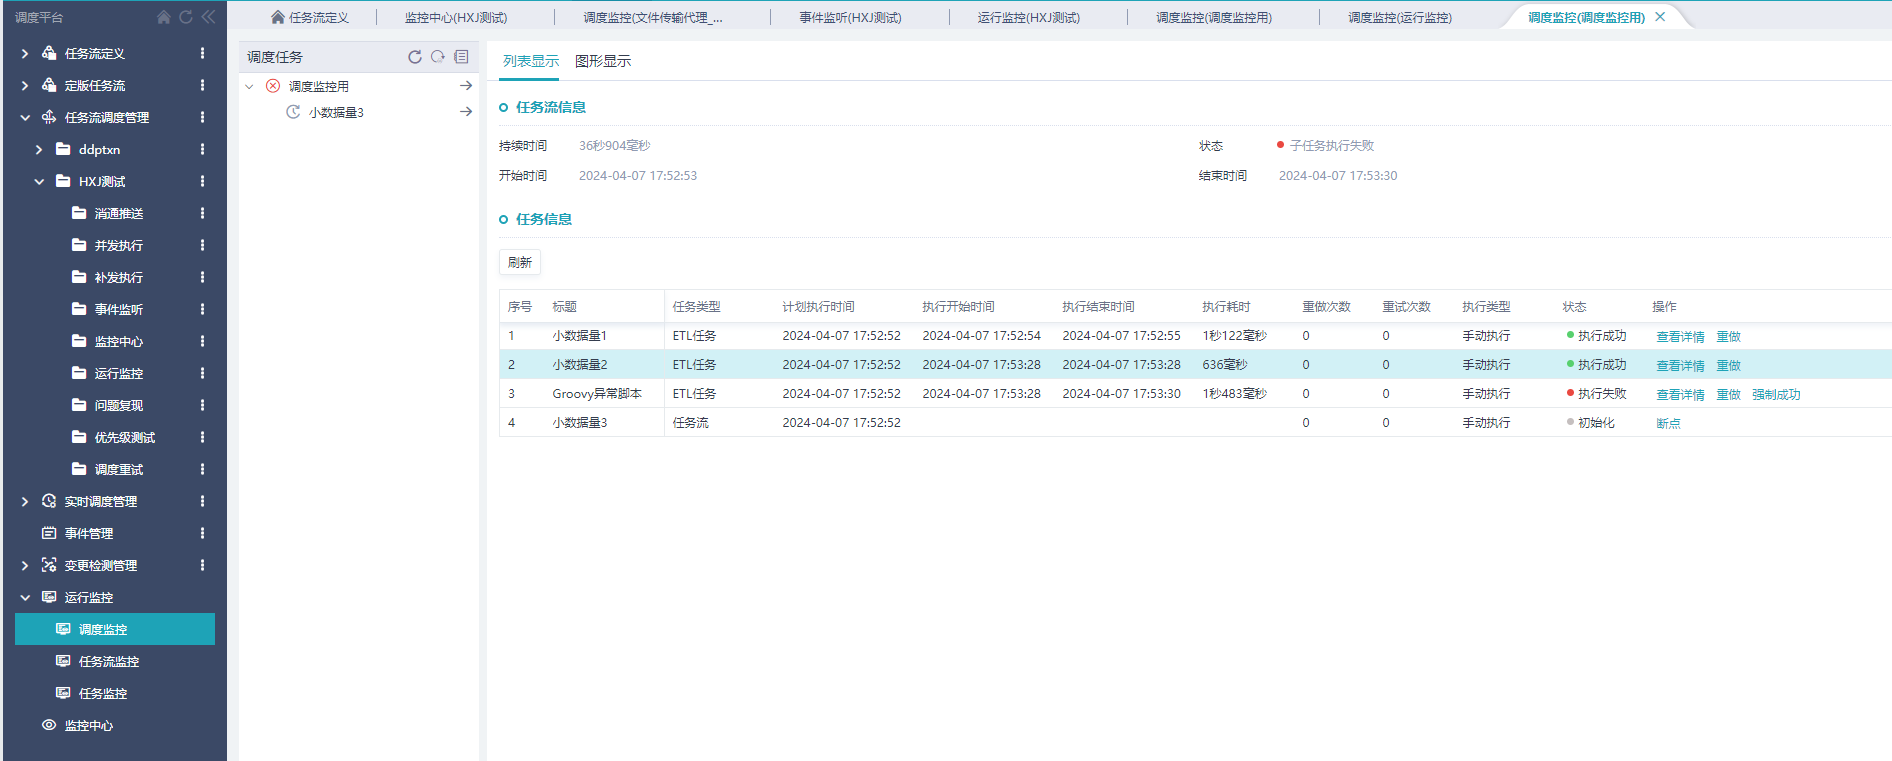
Task: Close the active 调度监控(调度监控用) tab
Action: coord(1660,17)
